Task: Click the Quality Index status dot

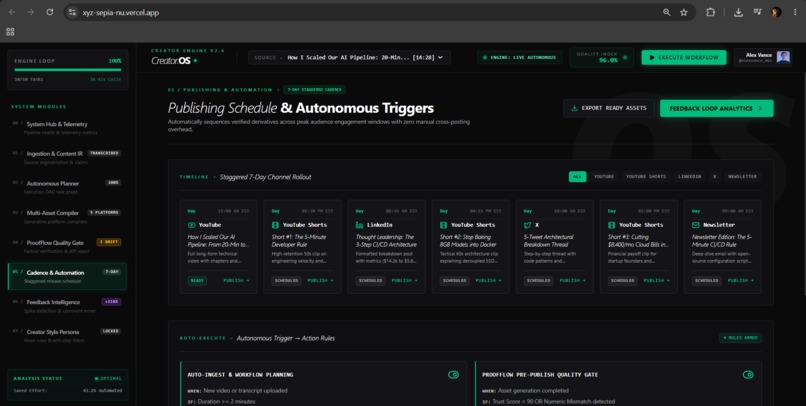Action: (x=625, y=58)
